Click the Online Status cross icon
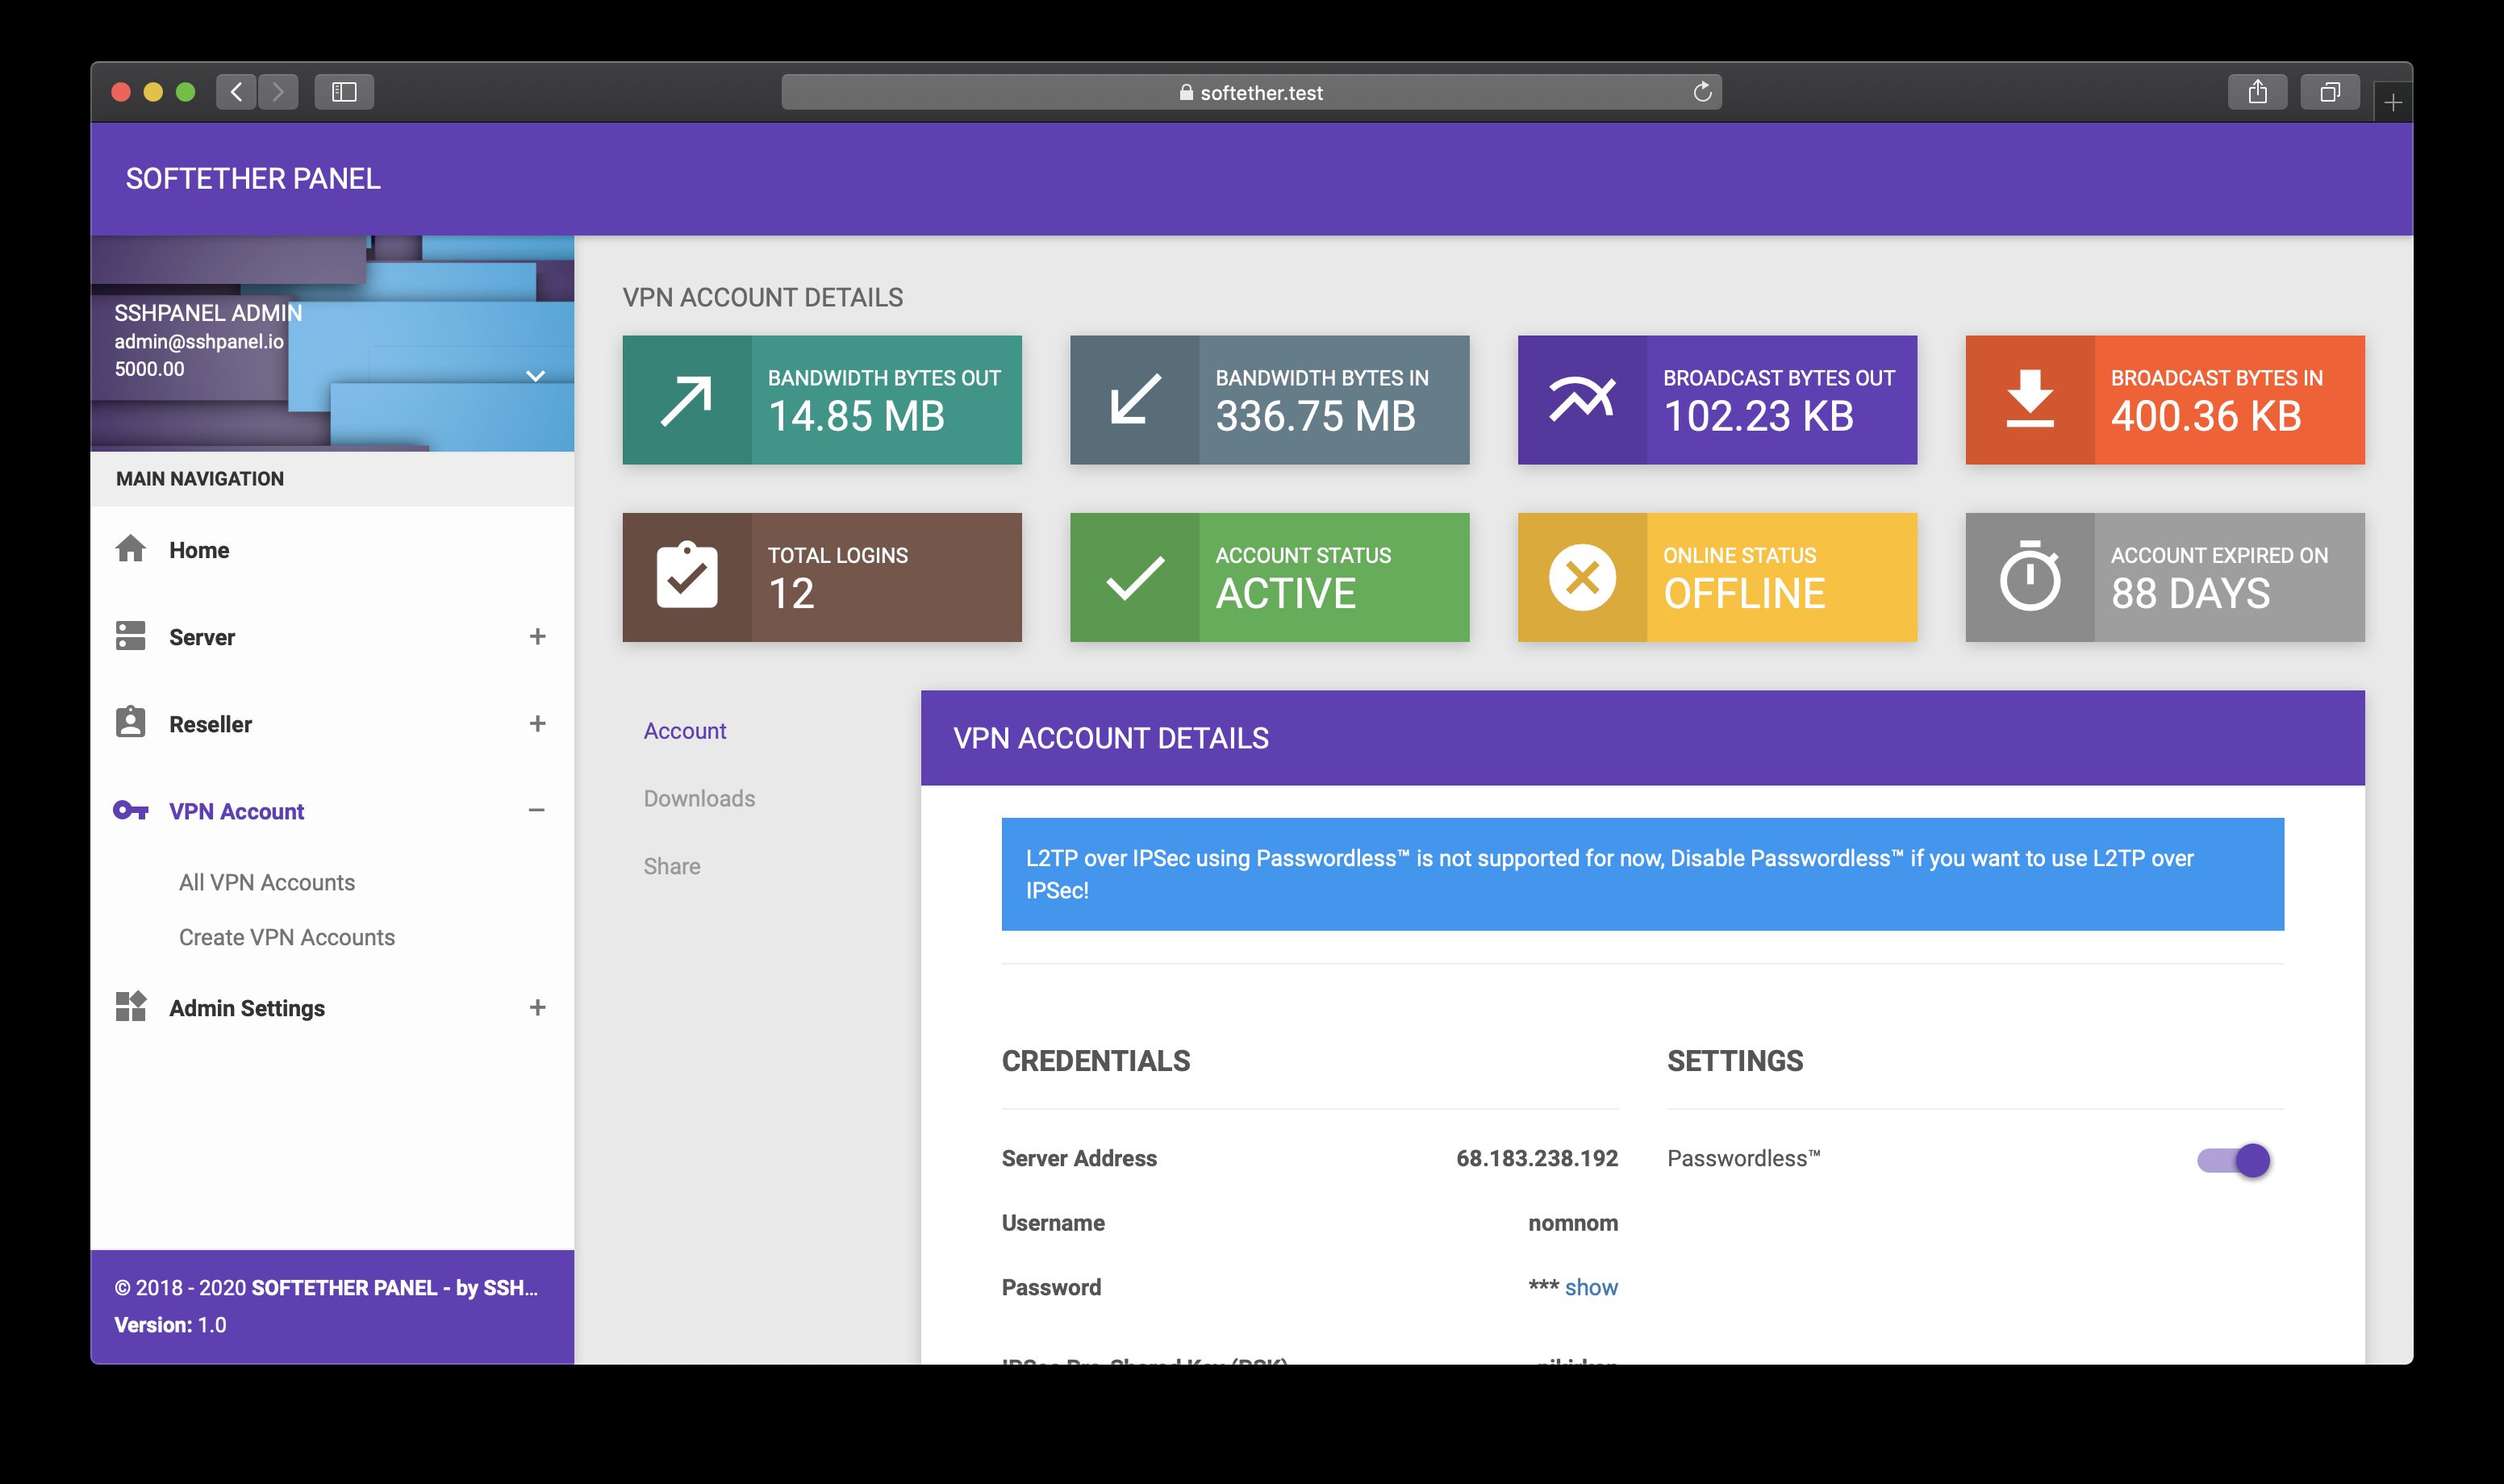Viewport: 2504px width, 1484px height. [x=1582, y=577]
